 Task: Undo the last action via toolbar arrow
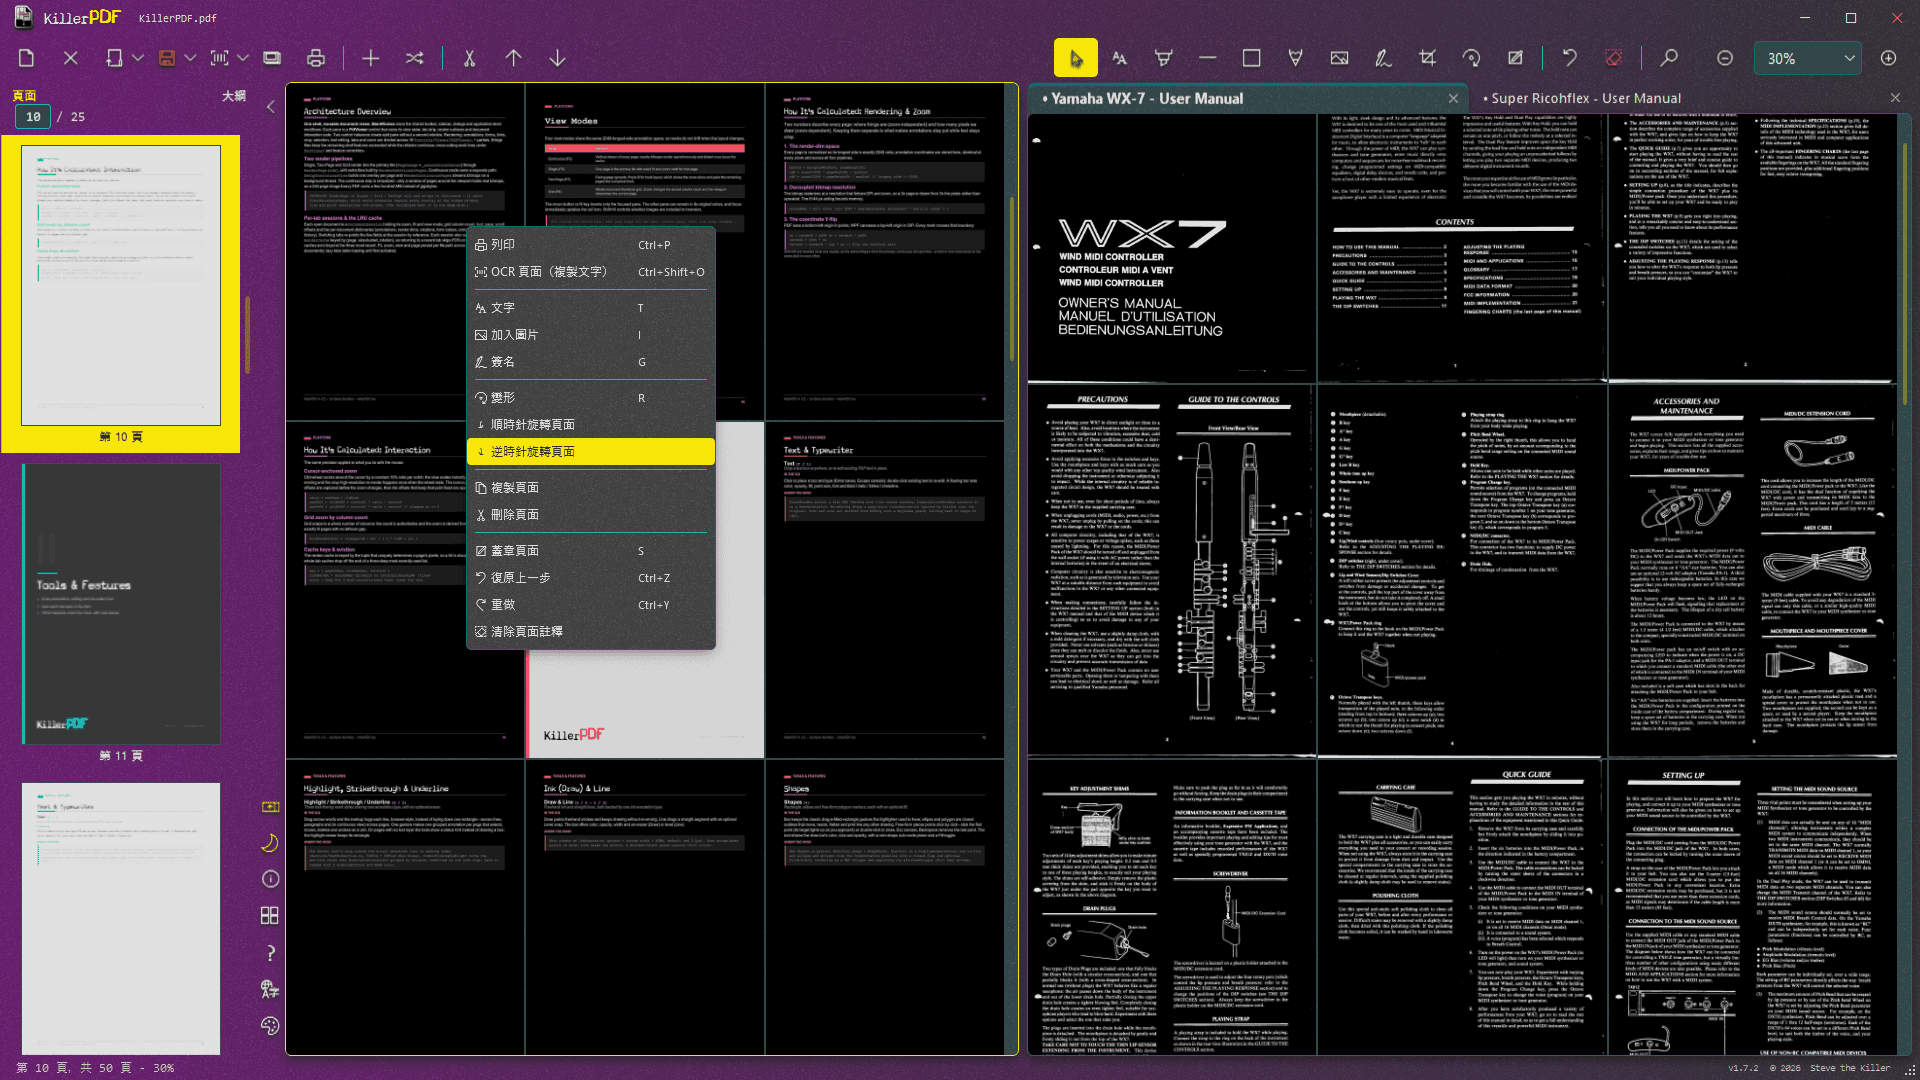[1570, 58]
